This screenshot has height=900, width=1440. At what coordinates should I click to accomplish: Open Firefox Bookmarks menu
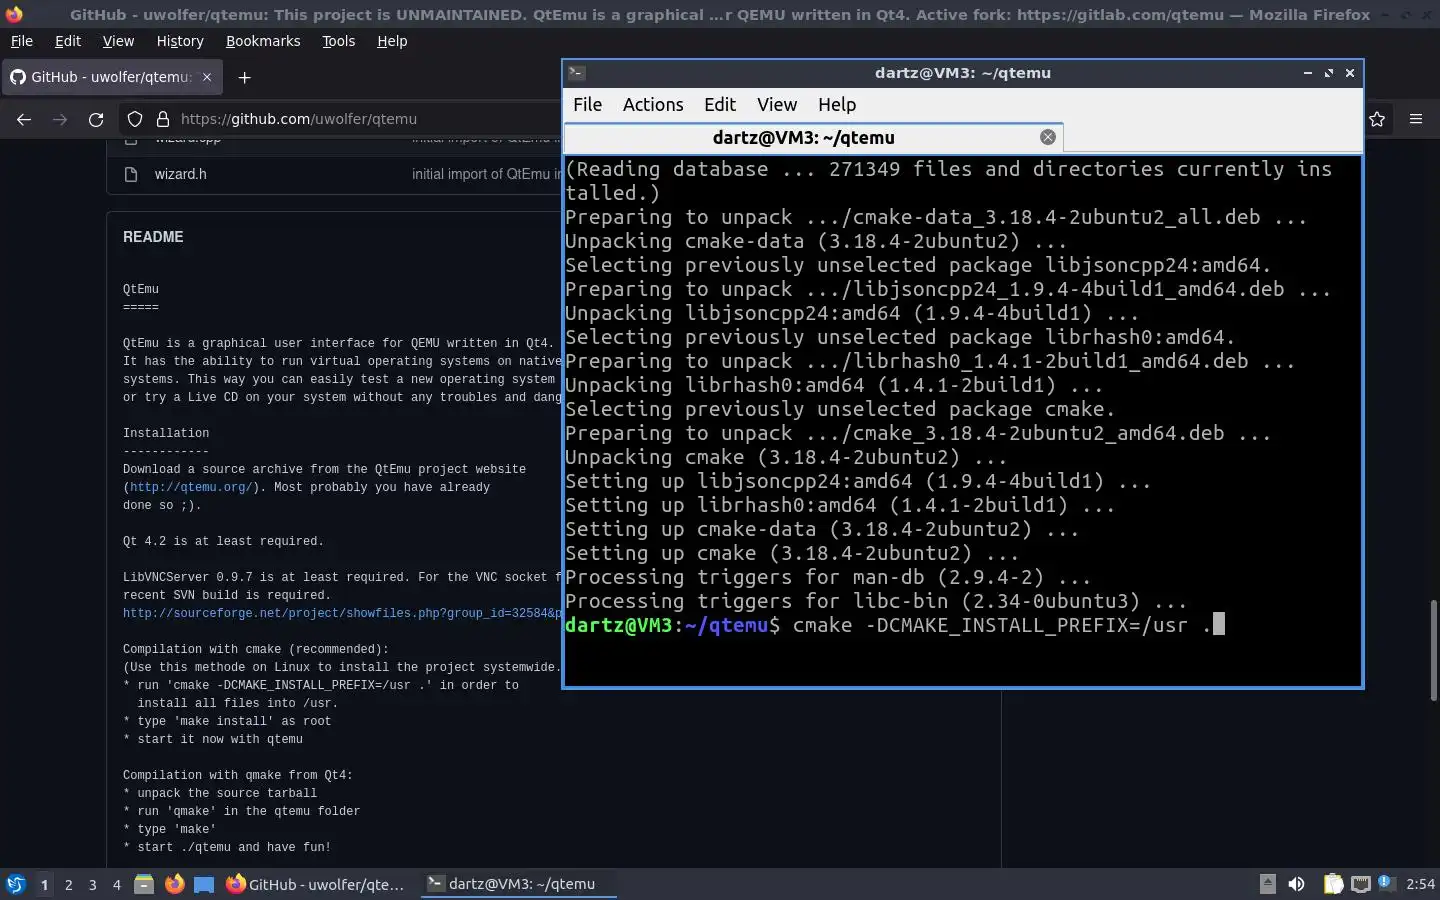point(263,41)
